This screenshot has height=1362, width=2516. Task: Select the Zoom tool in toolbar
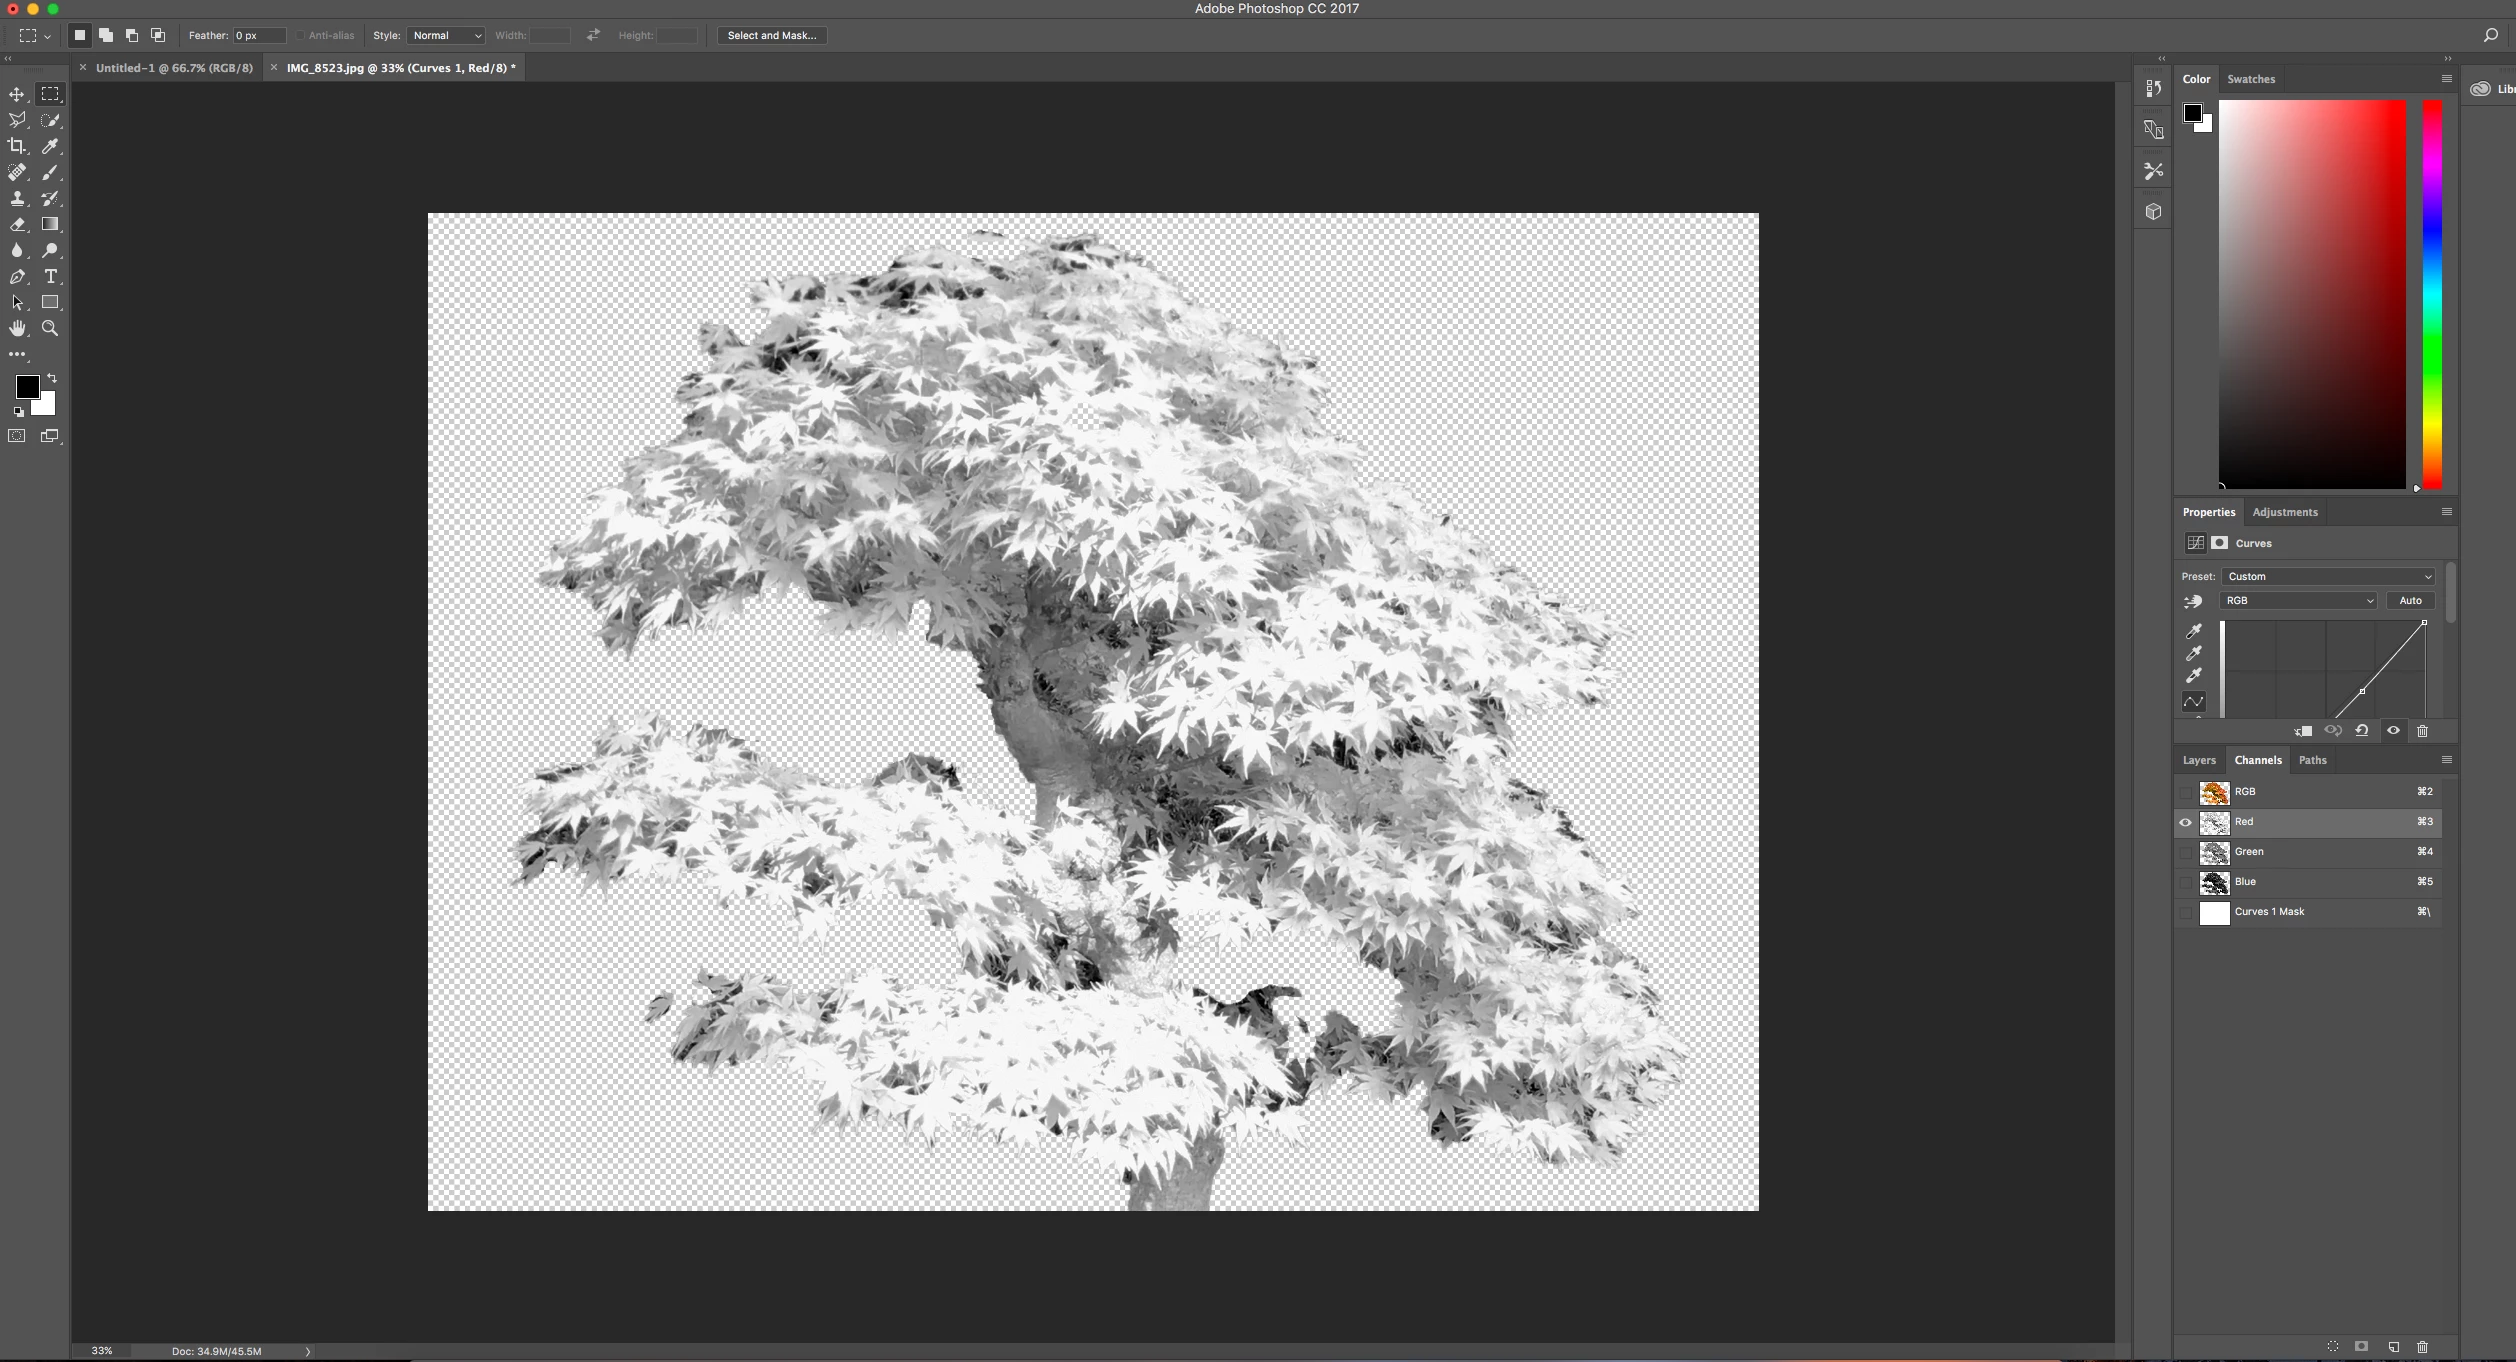pos(50,328)
